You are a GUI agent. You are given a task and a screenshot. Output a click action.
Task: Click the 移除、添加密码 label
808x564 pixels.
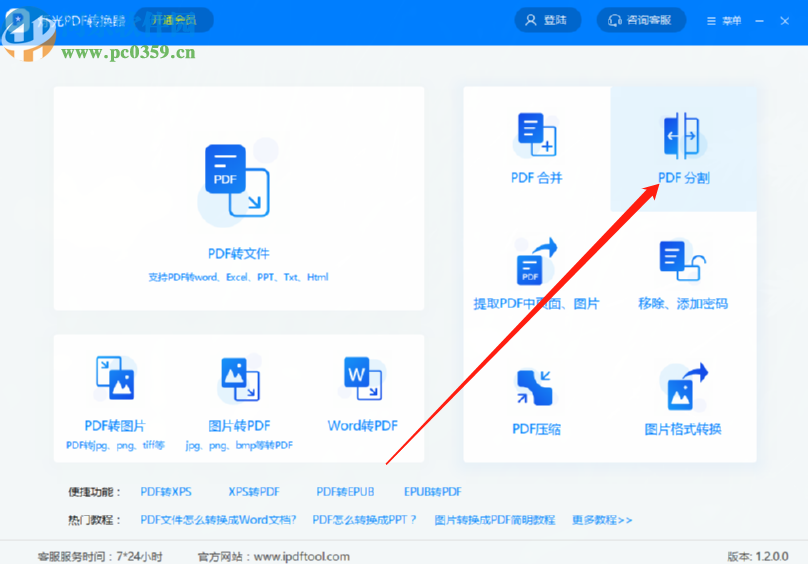[x=683, y=304]
